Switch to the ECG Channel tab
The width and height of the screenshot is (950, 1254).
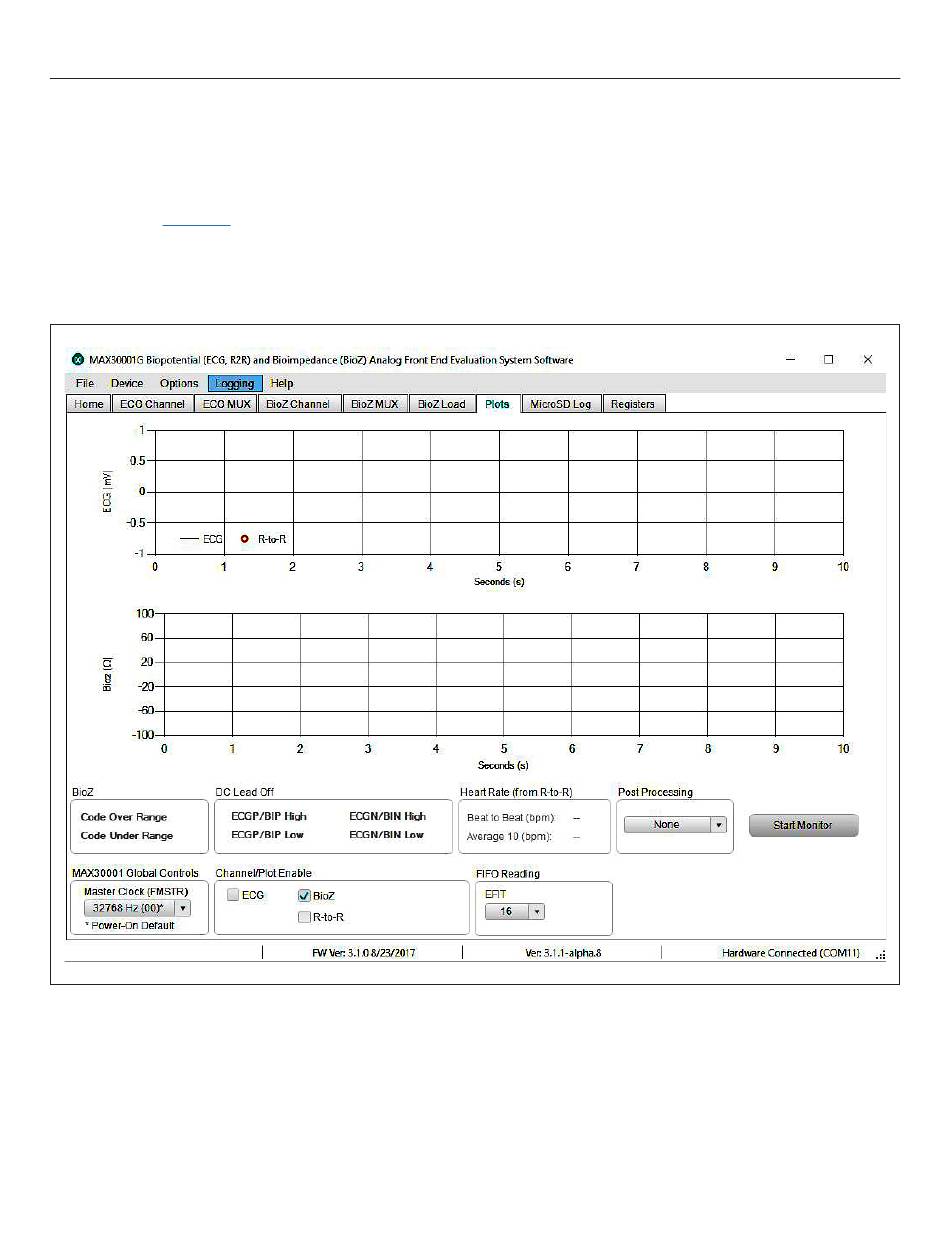[152, 404]
